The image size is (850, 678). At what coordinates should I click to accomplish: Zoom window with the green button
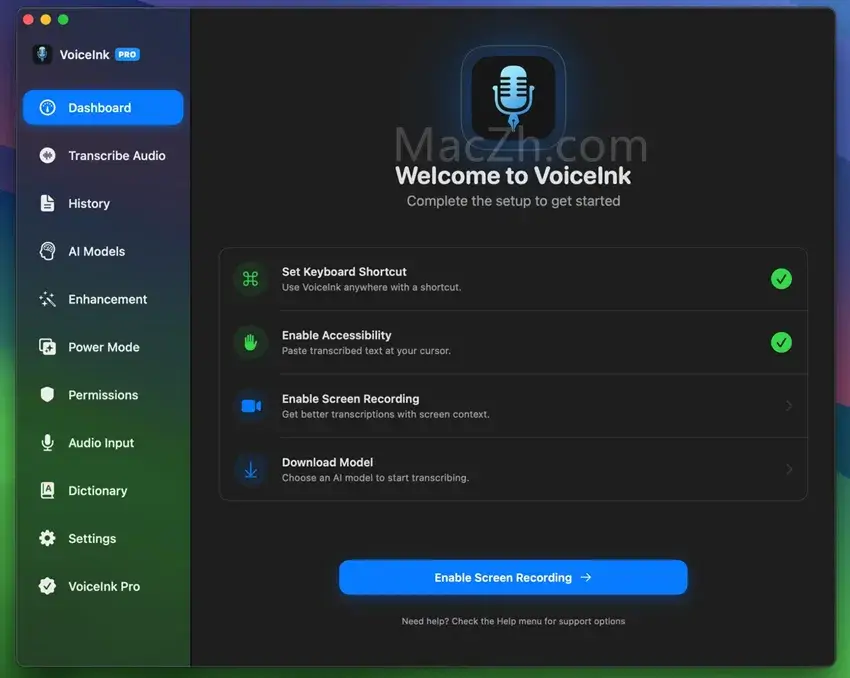click(63, 20)
